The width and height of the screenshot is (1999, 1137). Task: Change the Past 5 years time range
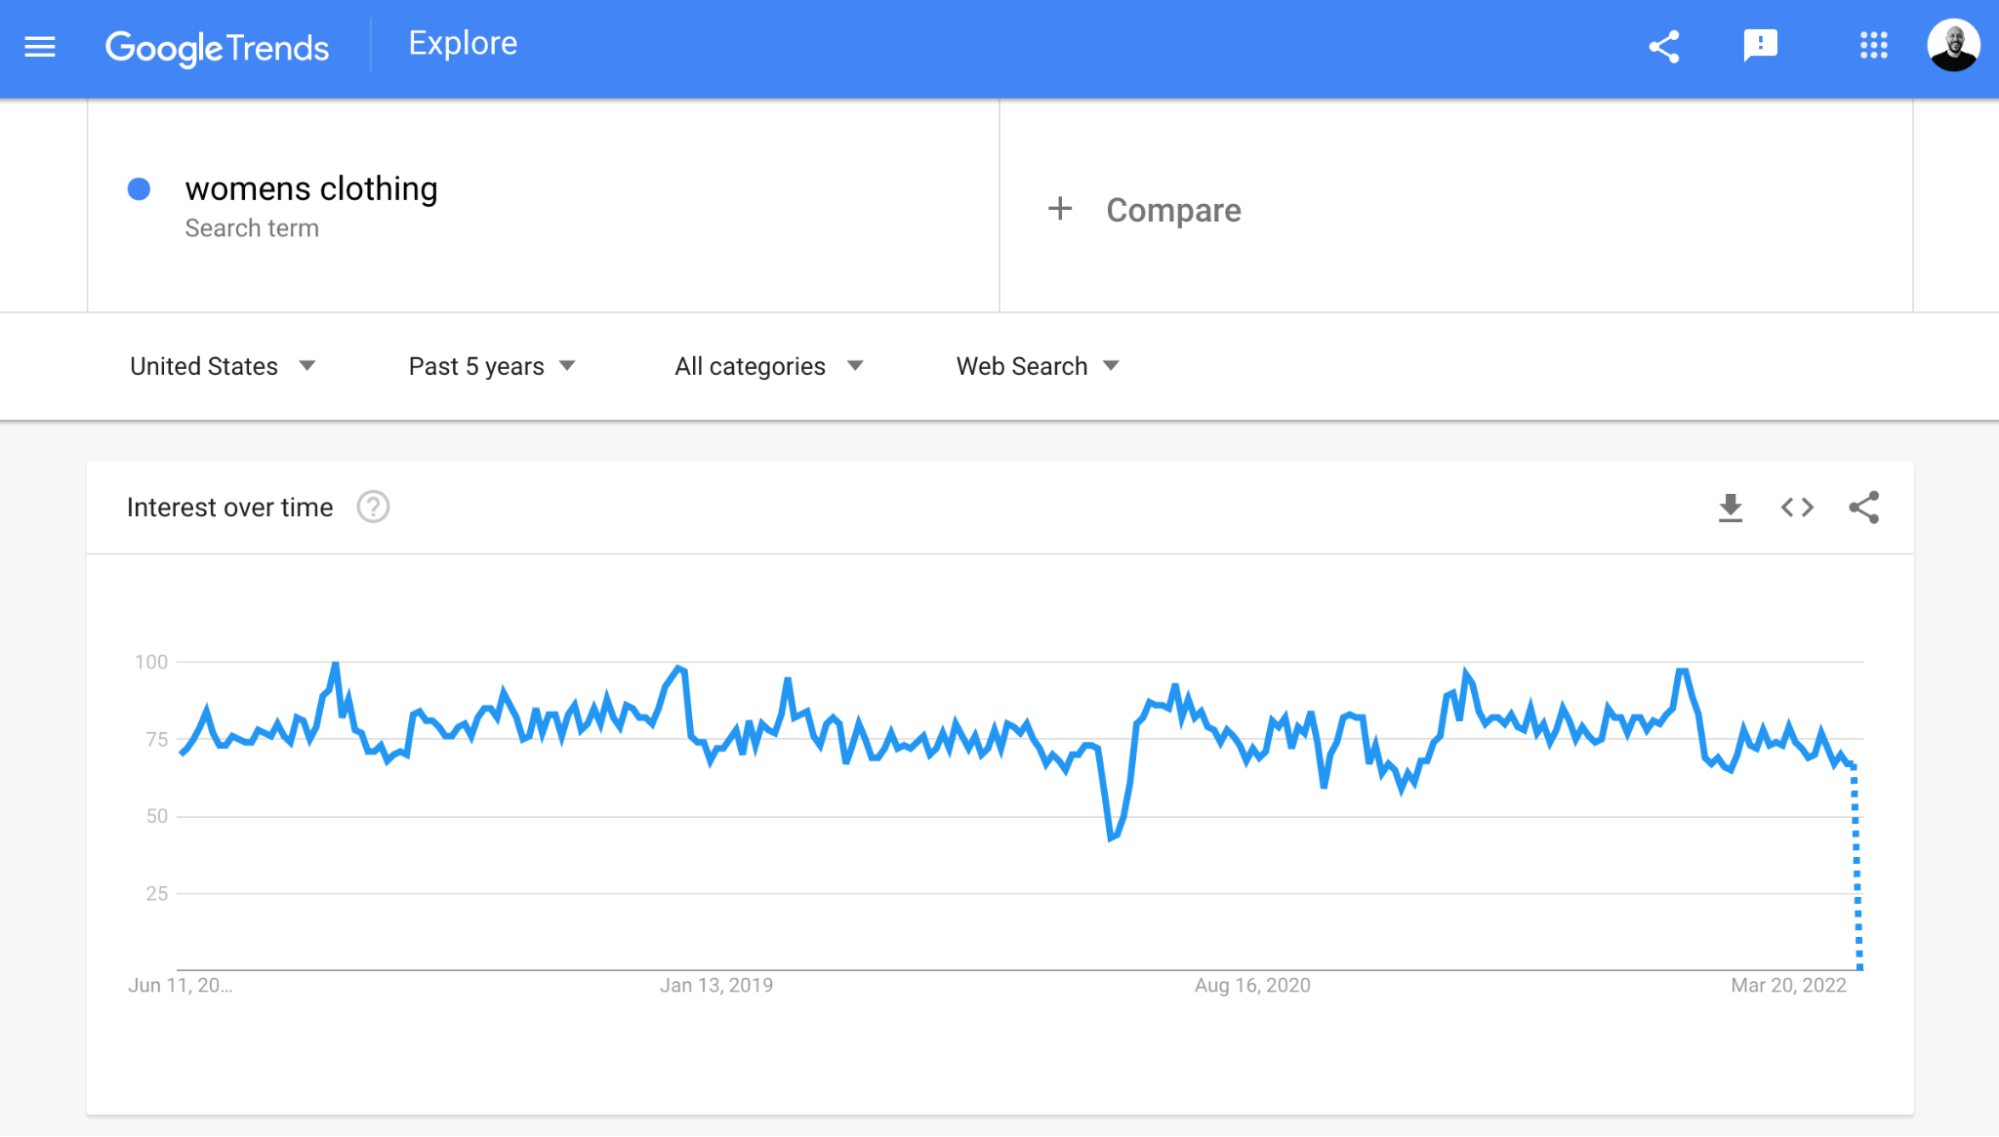[490, 366]
